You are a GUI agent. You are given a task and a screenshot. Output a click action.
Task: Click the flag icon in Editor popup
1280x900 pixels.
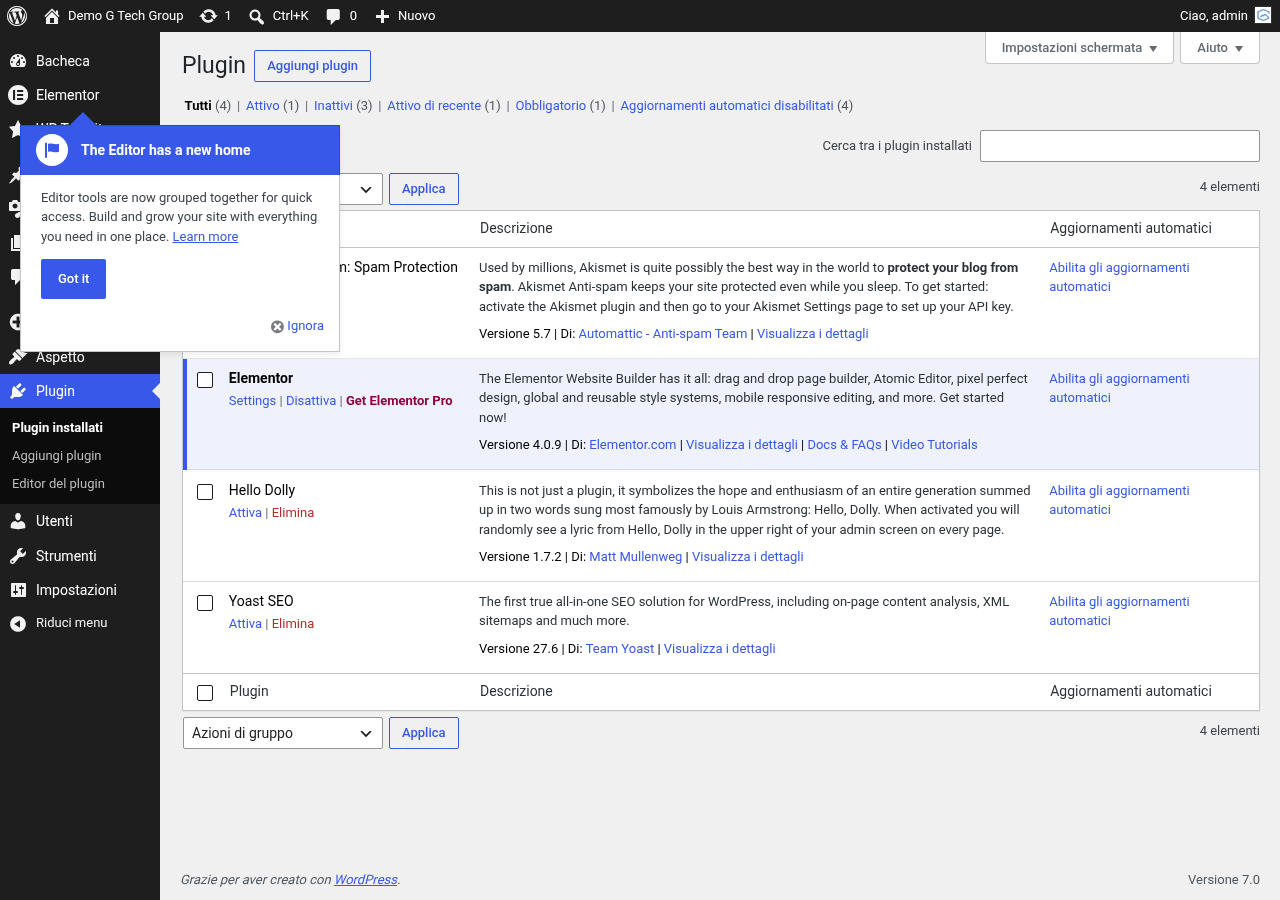coord(52,150)
